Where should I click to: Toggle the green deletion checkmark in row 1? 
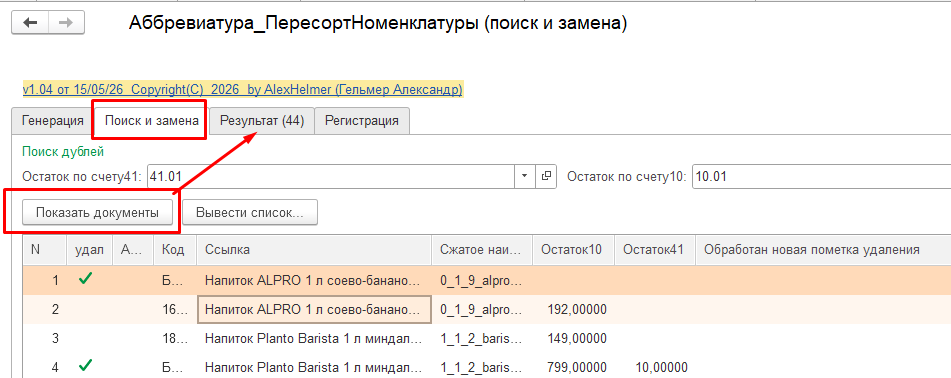(x=86, y=280)
